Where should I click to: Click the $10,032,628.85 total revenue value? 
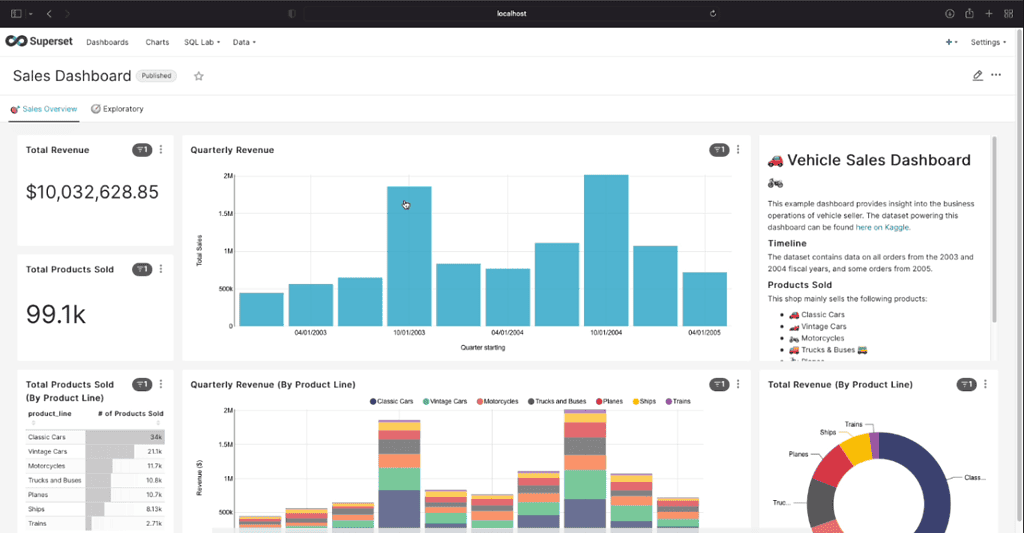click(x=92, y=192)
